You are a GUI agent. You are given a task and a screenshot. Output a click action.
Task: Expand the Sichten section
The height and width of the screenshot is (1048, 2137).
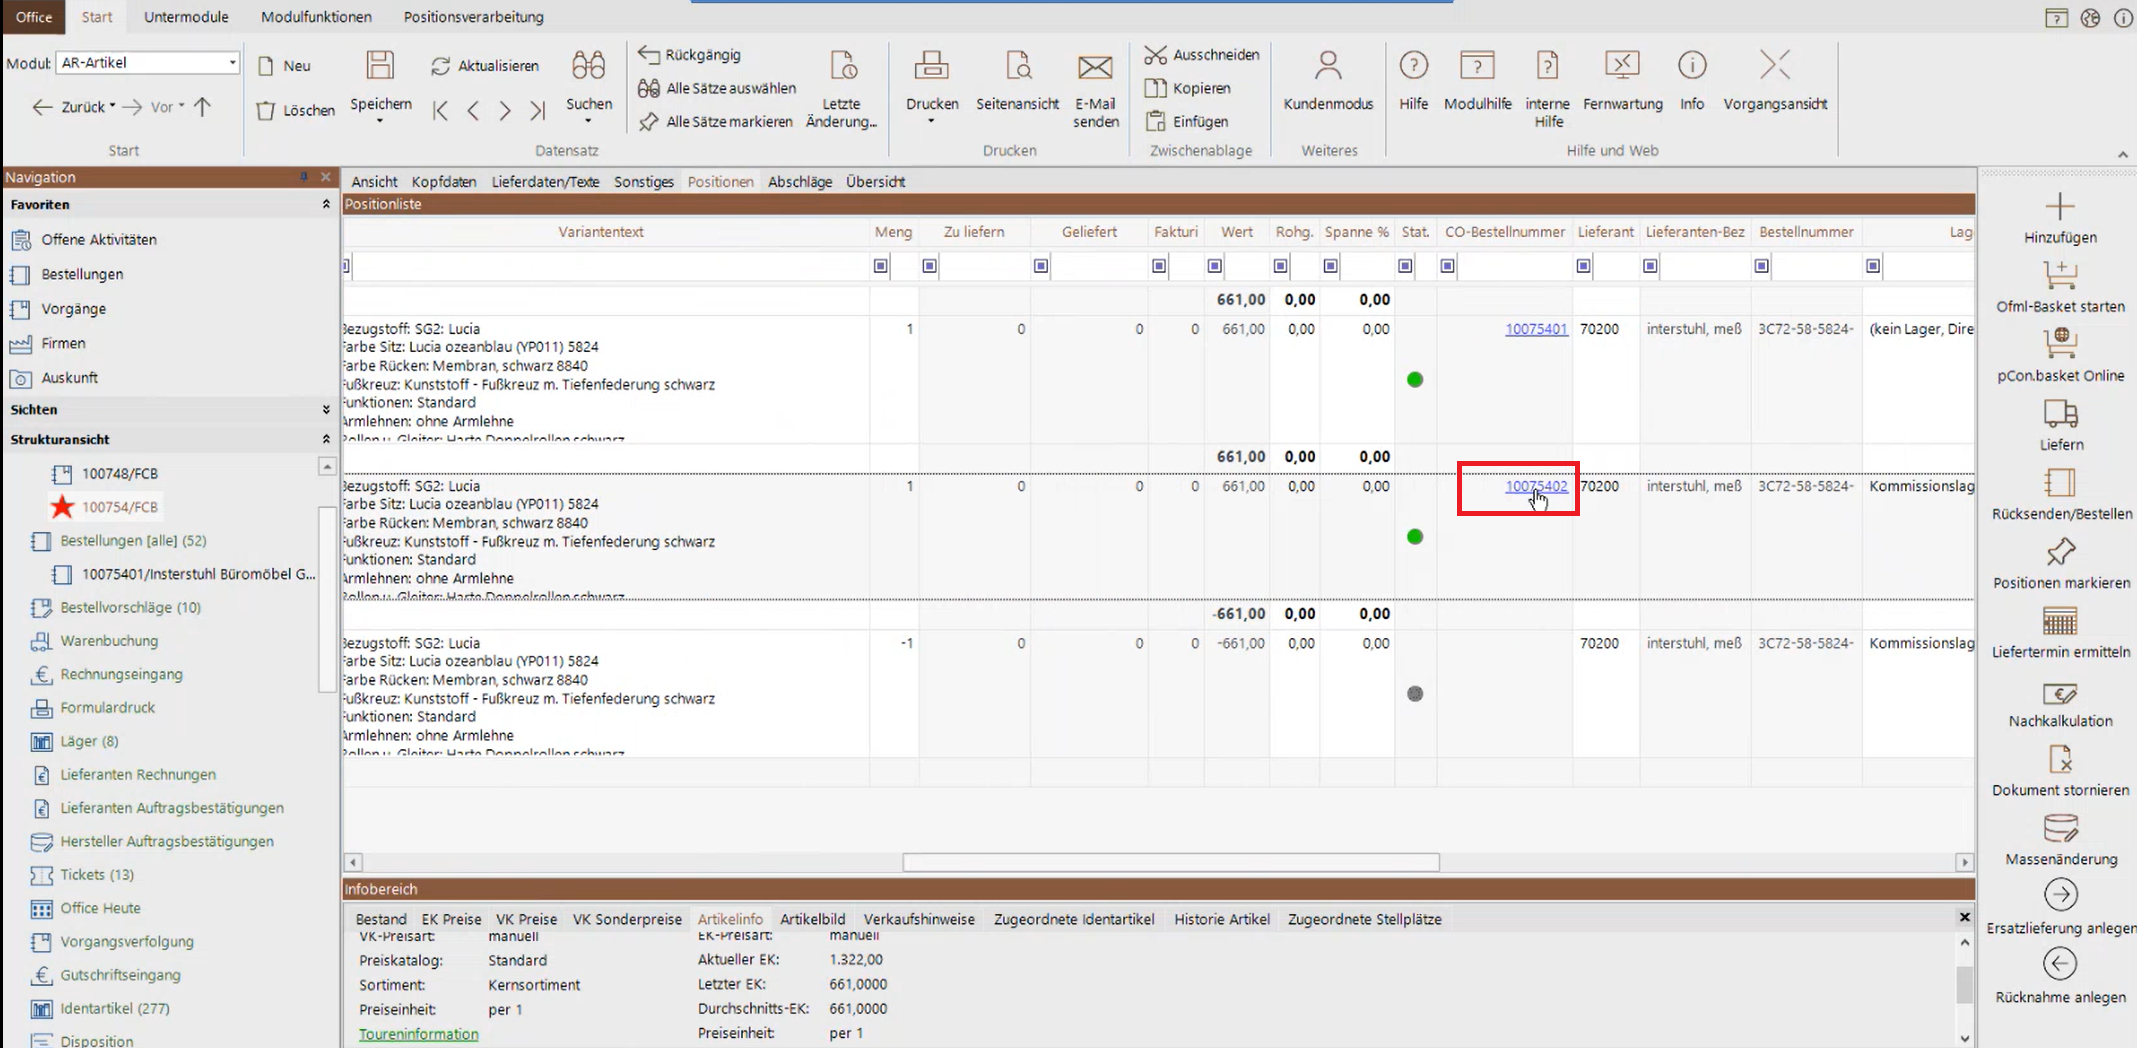325,410
